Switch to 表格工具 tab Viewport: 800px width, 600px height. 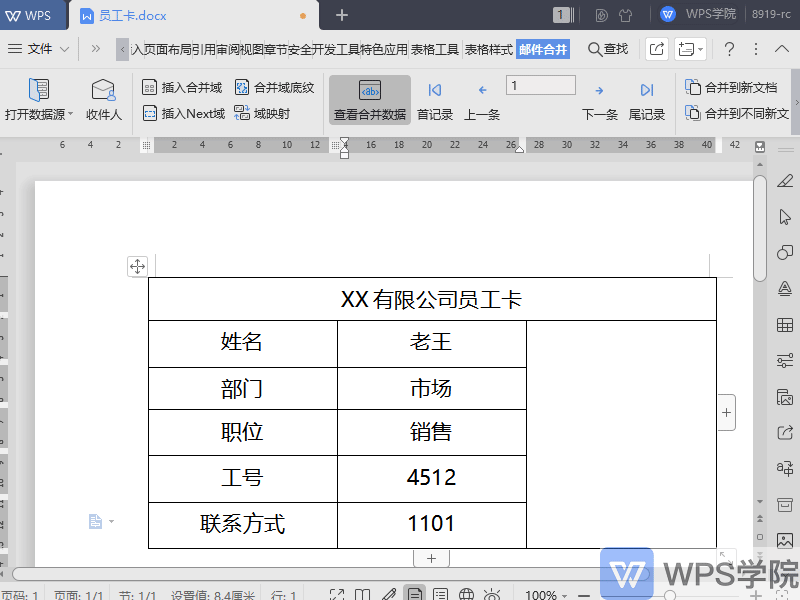tap(435, 49)
